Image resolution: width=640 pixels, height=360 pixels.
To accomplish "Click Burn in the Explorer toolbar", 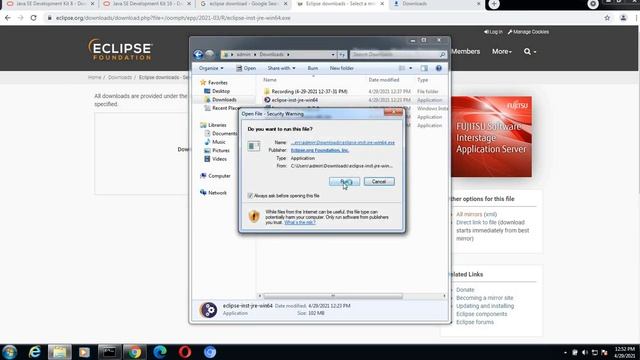I will [313, 68].
